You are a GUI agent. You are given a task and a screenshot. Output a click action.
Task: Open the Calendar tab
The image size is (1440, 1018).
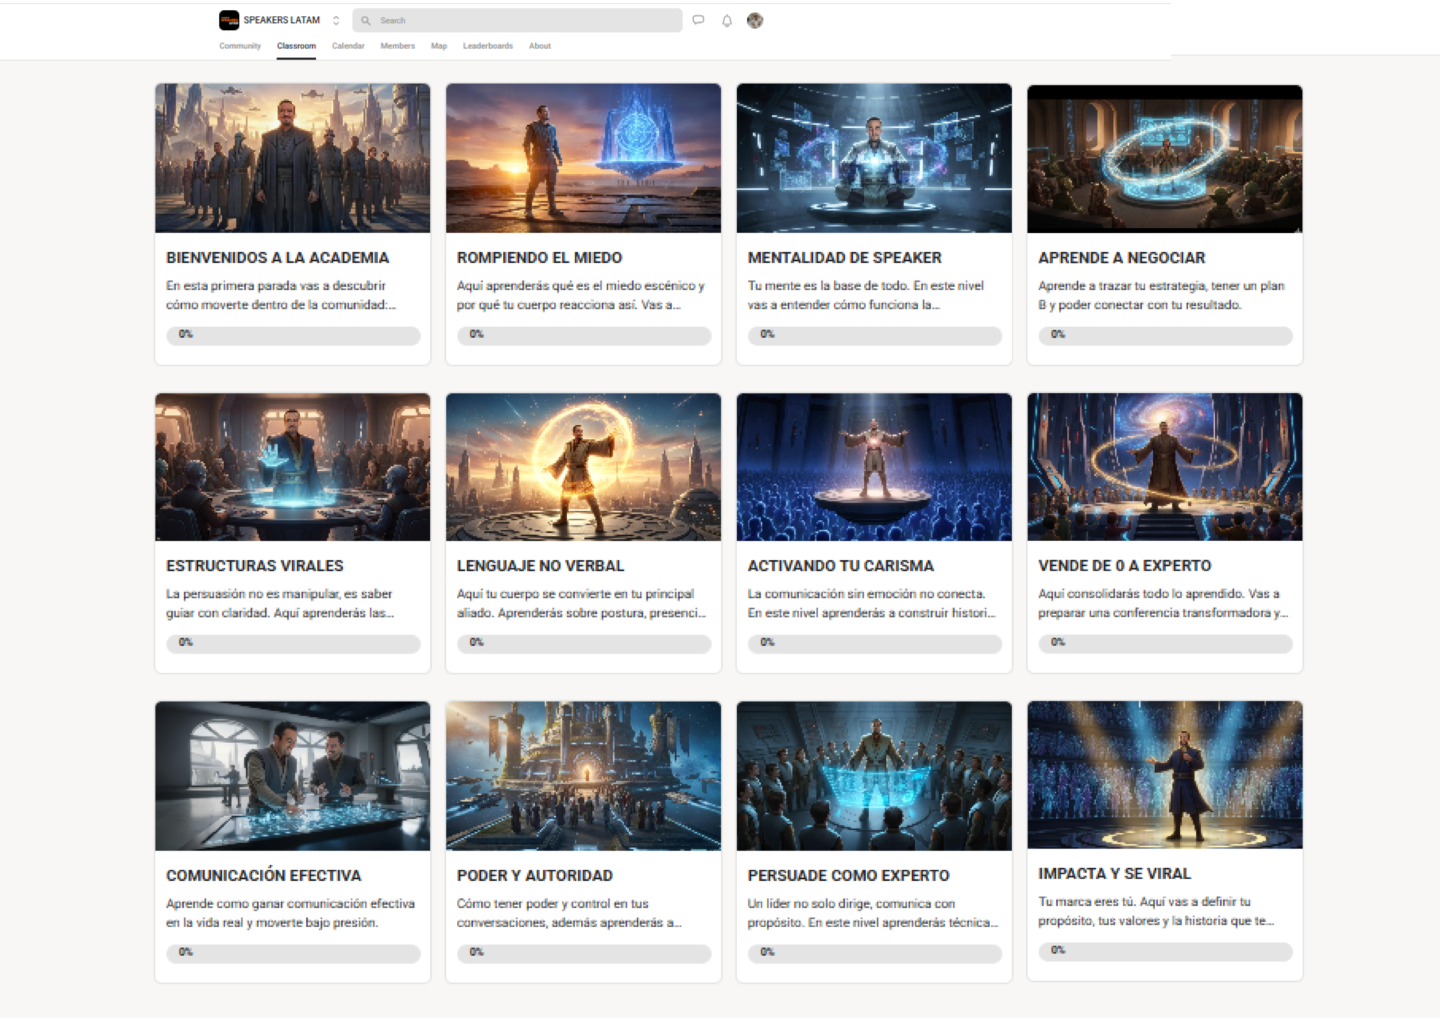[348, 46]
